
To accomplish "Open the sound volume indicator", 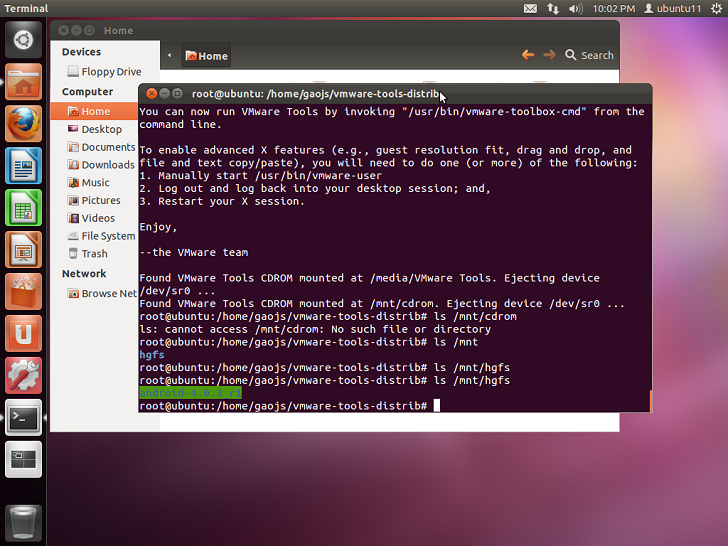I will (576, 8).
